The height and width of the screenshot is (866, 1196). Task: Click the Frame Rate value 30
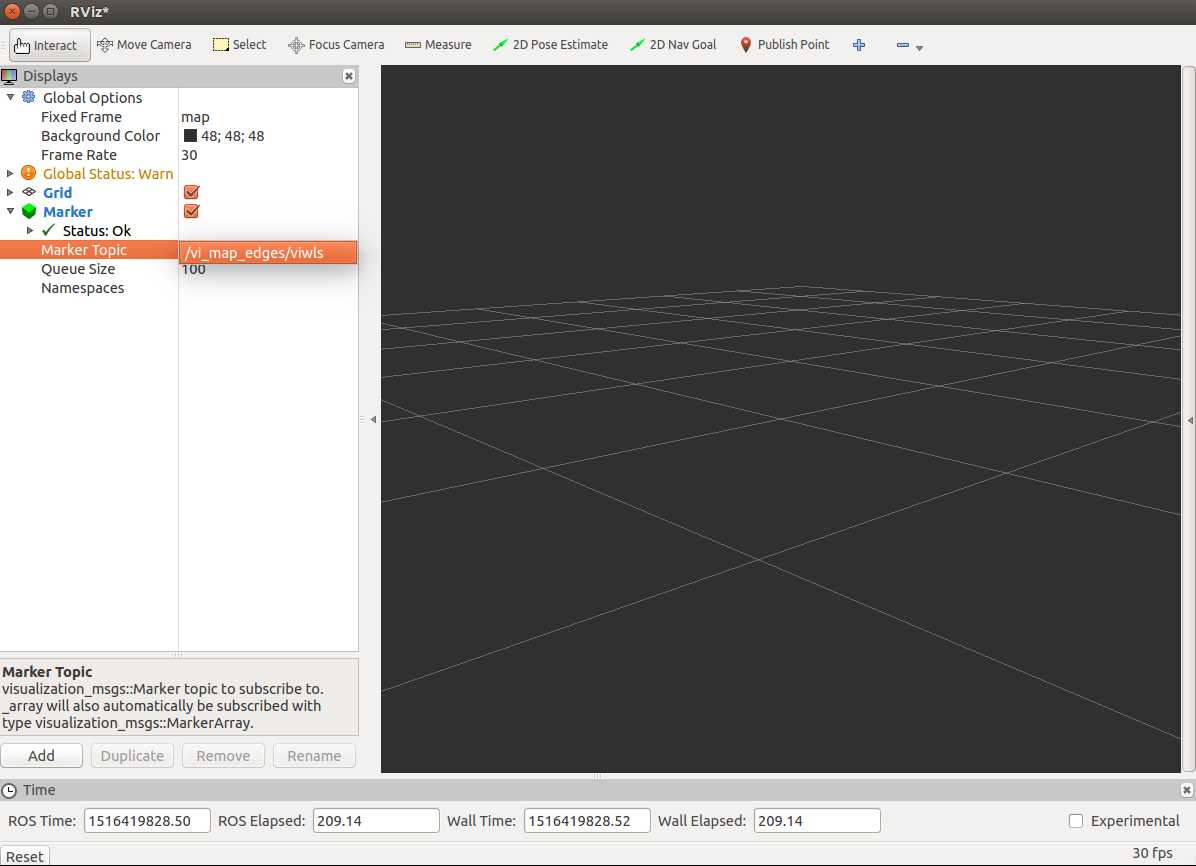[x=189, y=155]
